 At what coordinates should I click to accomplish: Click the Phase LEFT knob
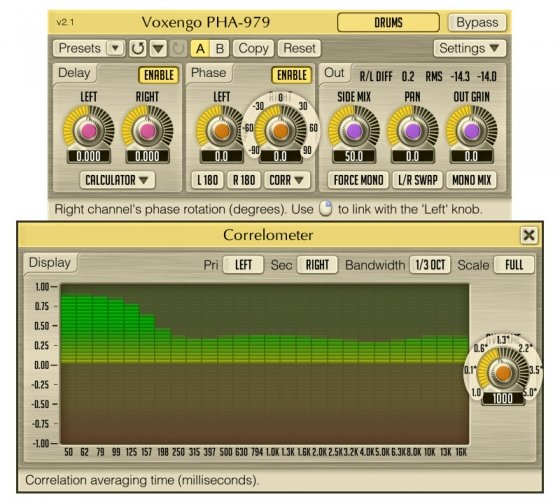(x=221, y=131)
